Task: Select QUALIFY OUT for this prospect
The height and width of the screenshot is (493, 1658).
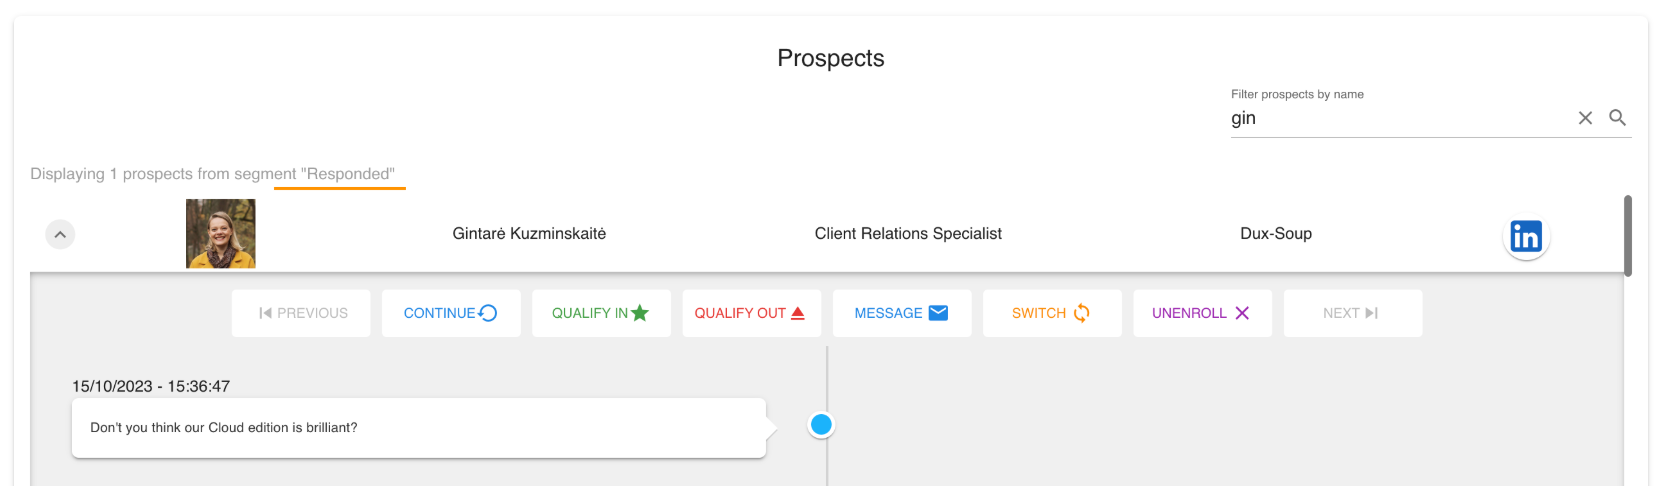Action: [751, 313]
